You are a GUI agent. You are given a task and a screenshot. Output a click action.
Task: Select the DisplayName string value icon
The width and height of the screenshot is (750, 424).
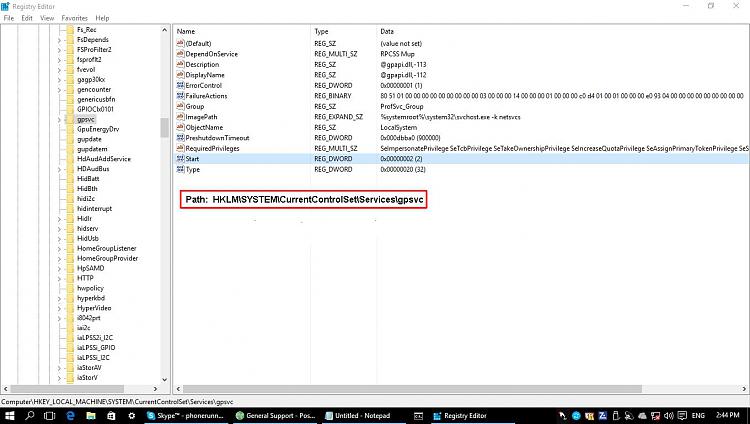180,75
